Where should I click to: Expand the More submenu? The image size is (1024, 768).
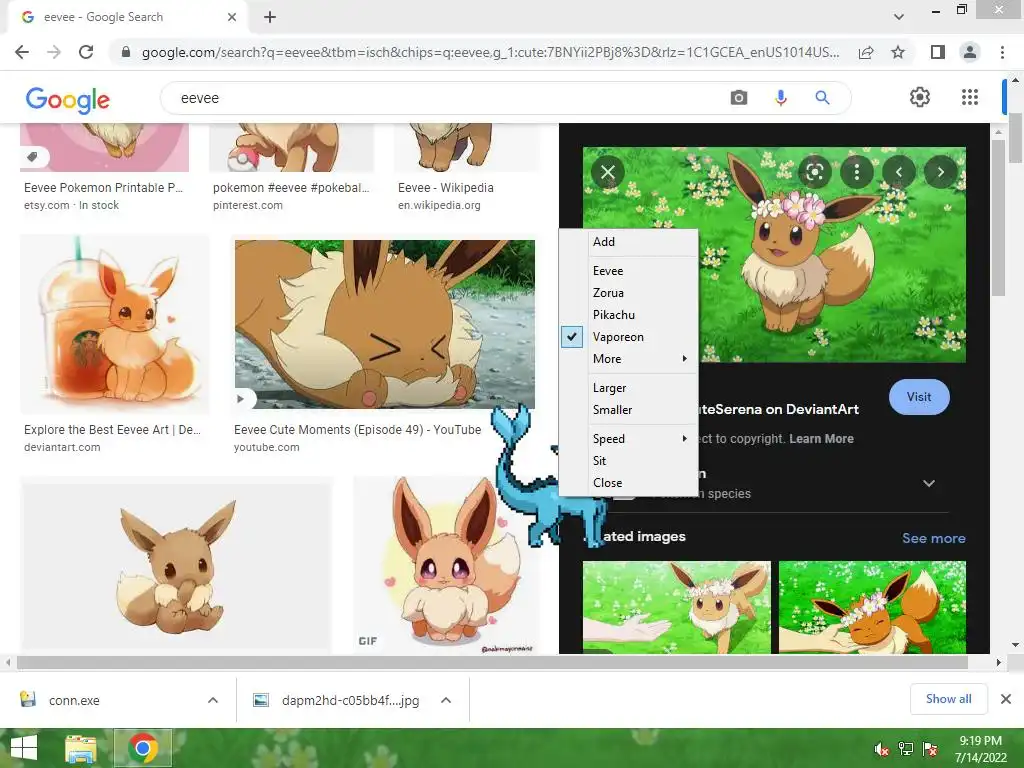(x=629, y=359)
